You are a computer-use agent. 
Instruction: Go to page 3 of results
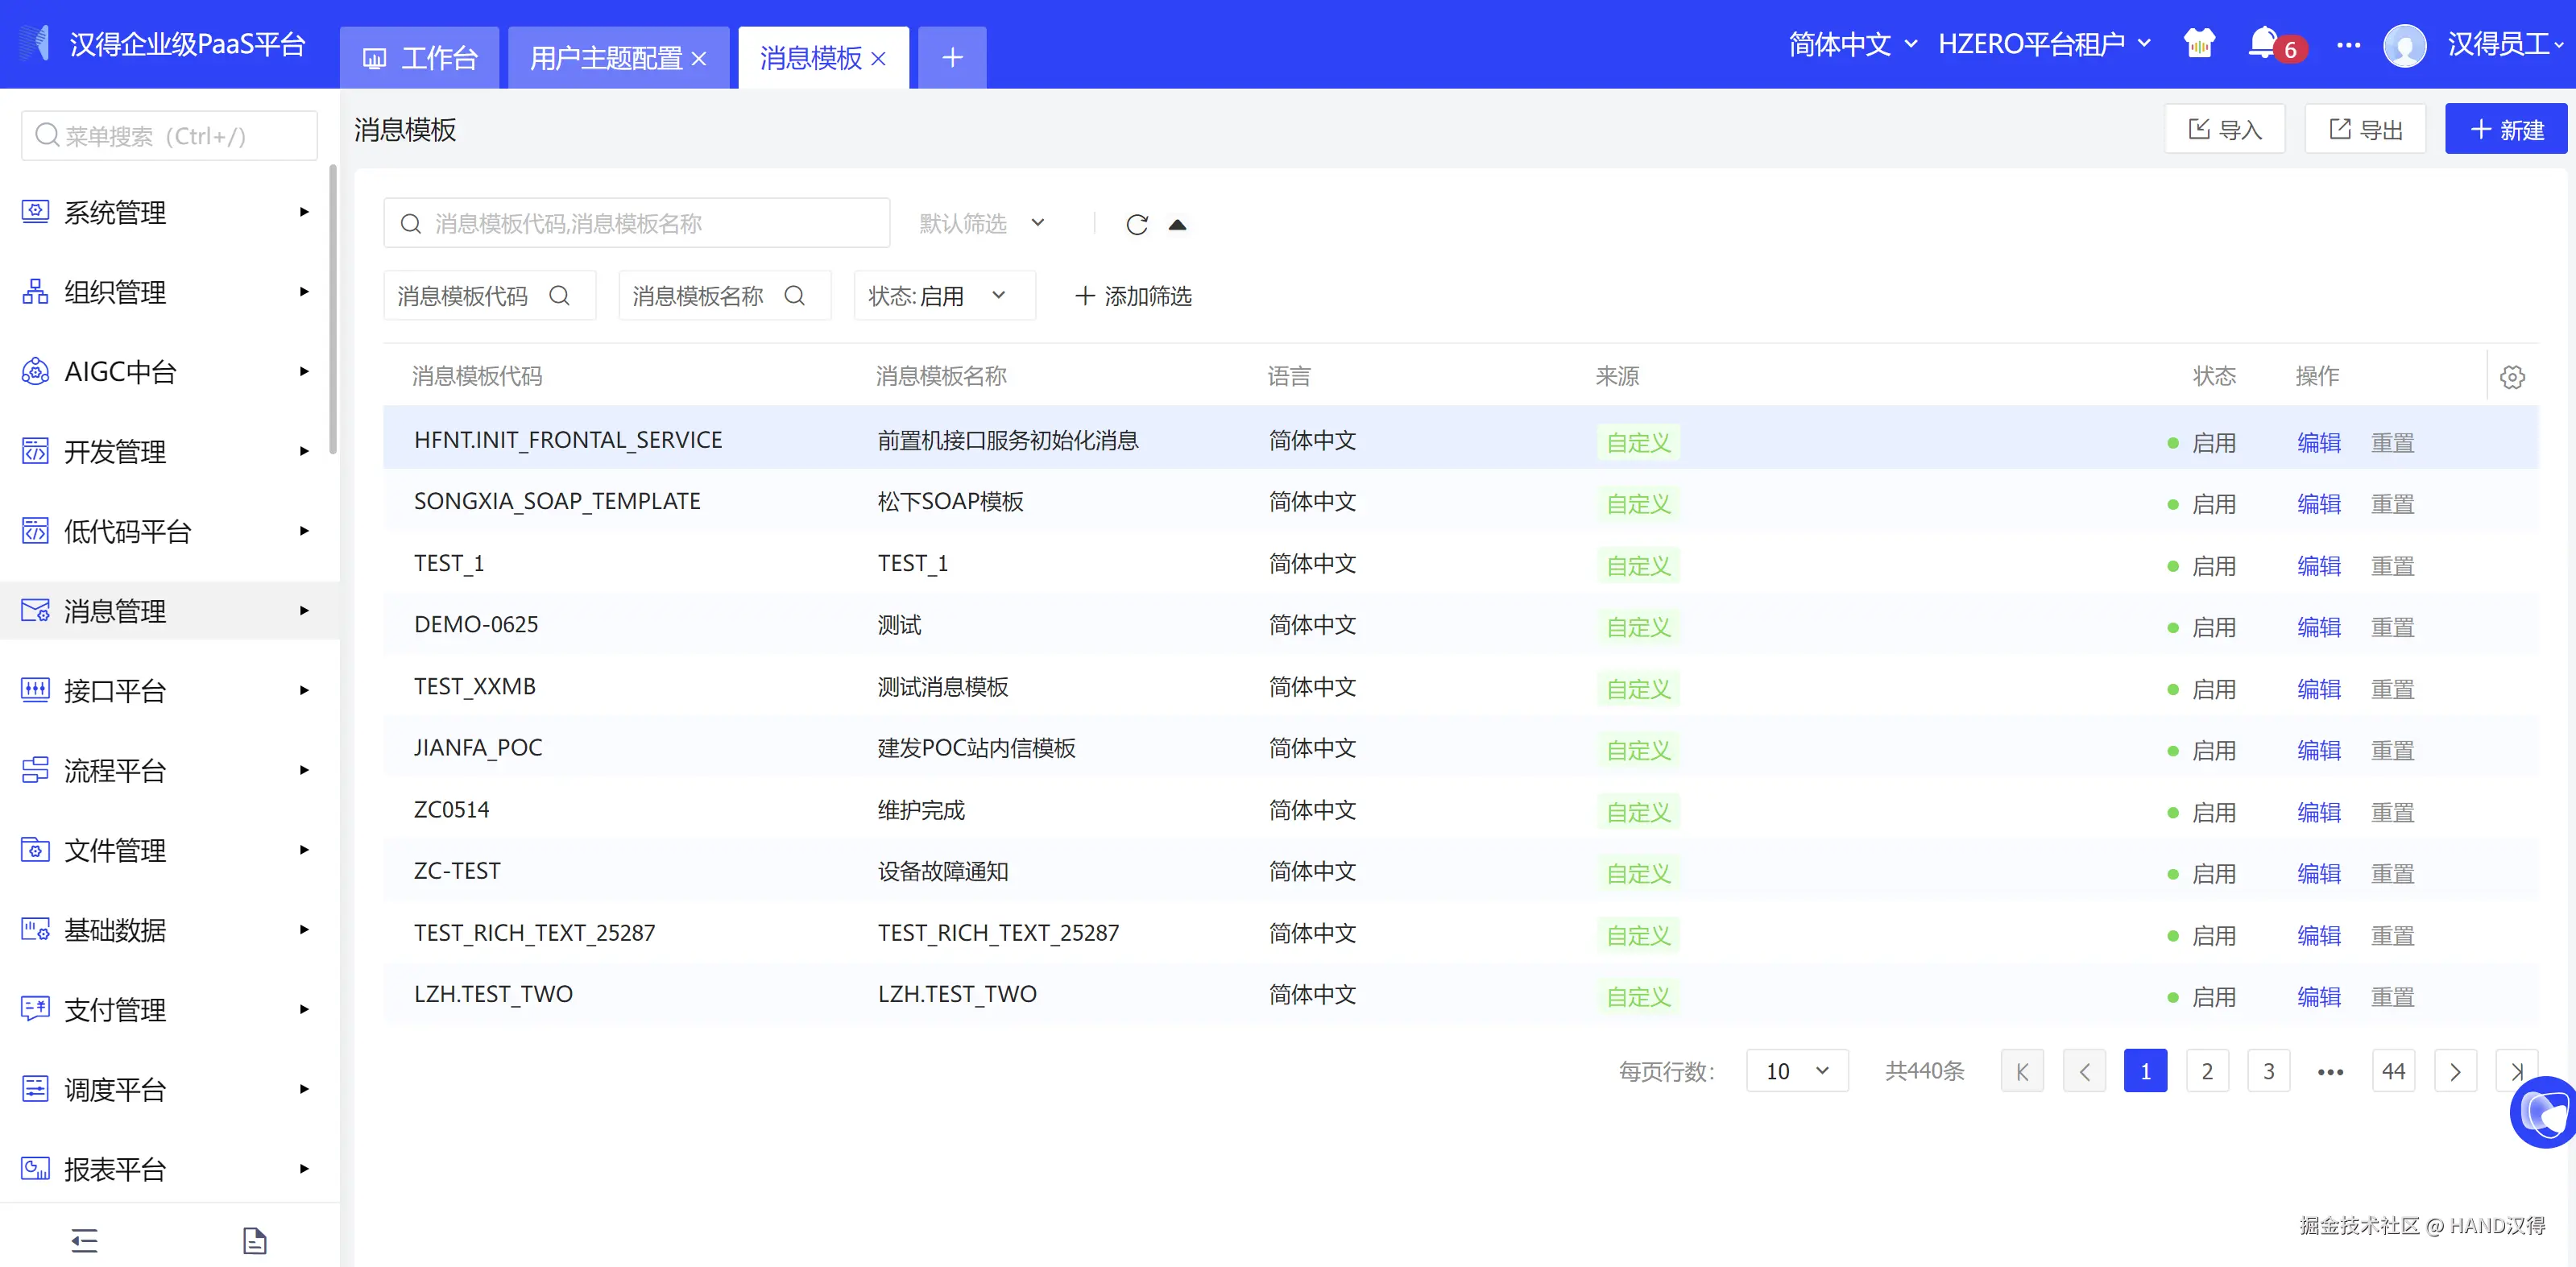point(2268,1071)
